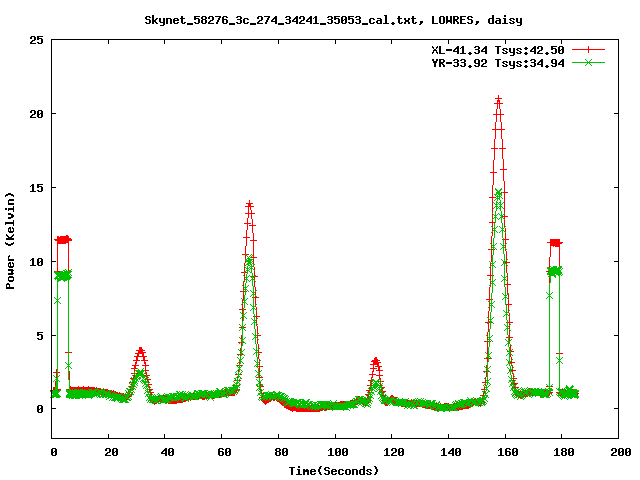Select the small red peak near 114 seconds
Viewport: 640px width, 480px height.
pyautogui.click(x=375, y=360)
